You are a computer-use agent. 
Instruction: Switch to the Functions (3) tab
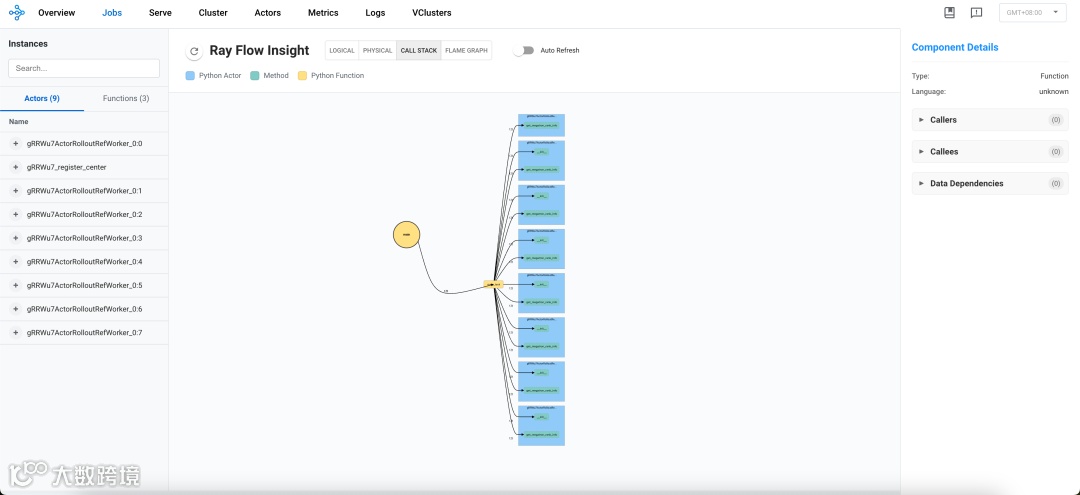click(x=126, y=98)
